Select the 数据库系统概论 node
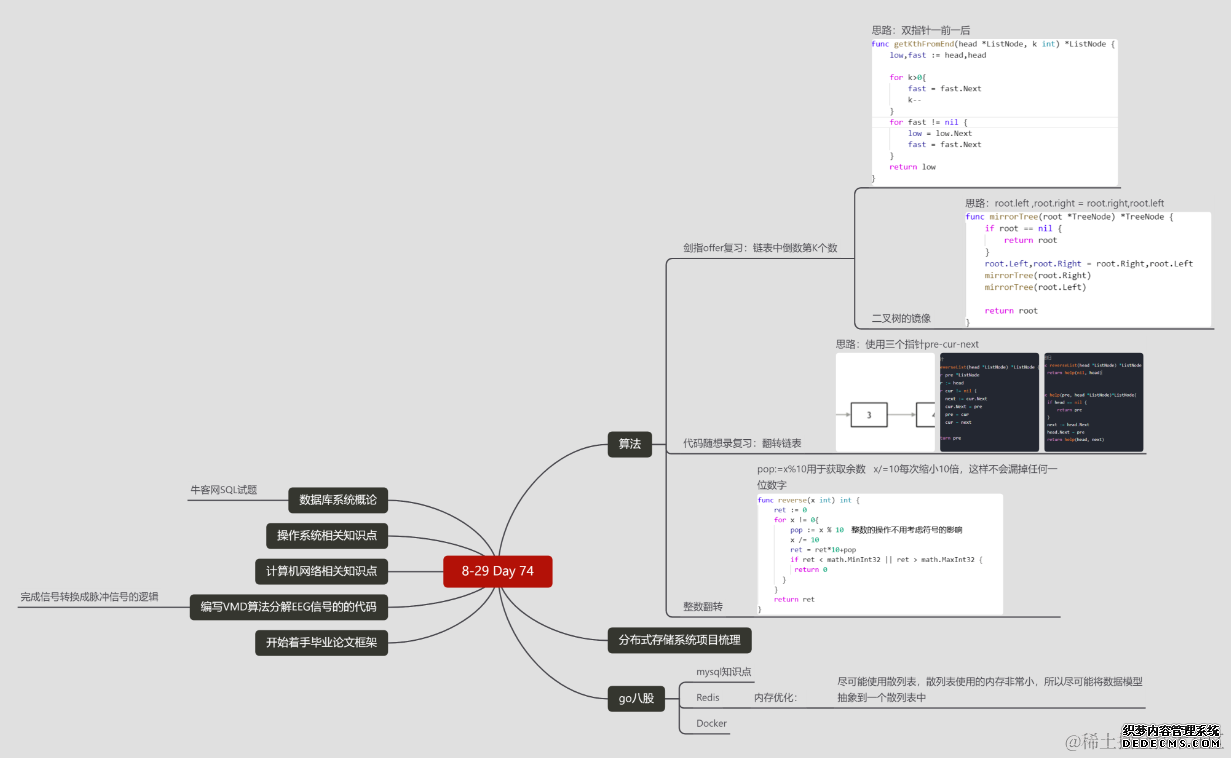Screen dimensions: 1231x758 tap(338, 499)
